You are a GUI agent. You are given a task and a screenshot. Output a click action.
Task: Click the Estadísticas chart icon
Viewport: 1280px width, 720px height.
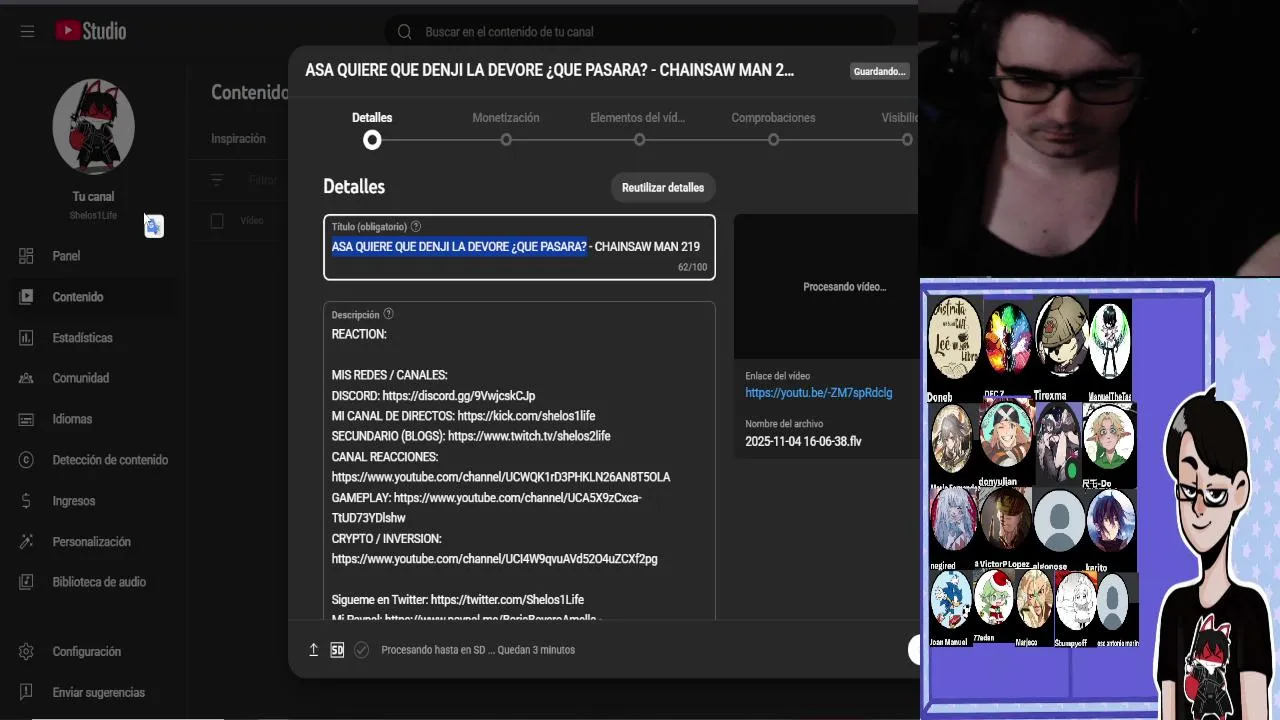[x=27, y=338]
